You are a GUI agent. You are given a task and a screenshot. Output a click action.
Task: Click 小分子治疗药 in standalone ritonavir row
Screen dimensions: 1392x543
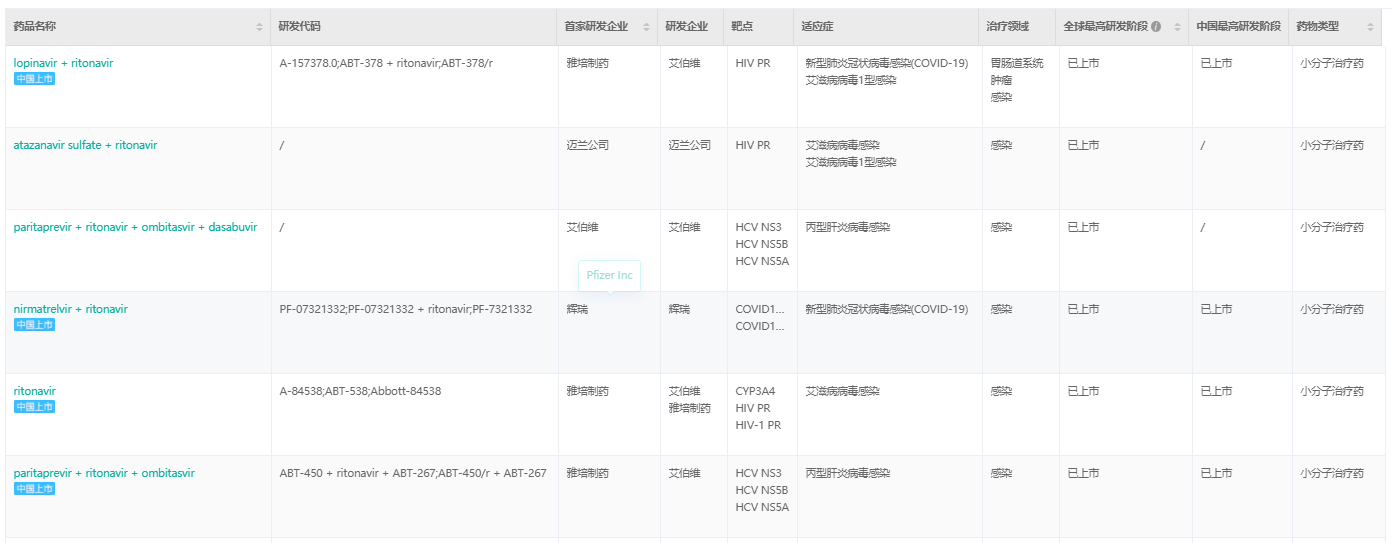click(1332, 391)
